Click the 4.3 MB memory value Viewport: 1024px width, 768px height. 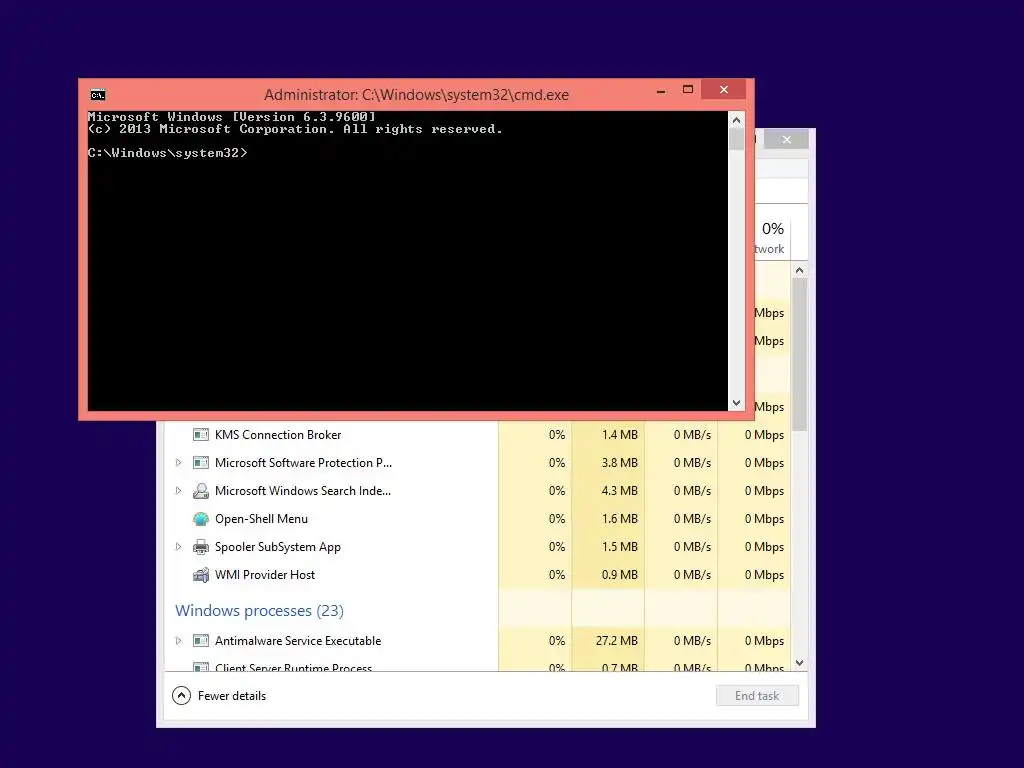[619, 491]
